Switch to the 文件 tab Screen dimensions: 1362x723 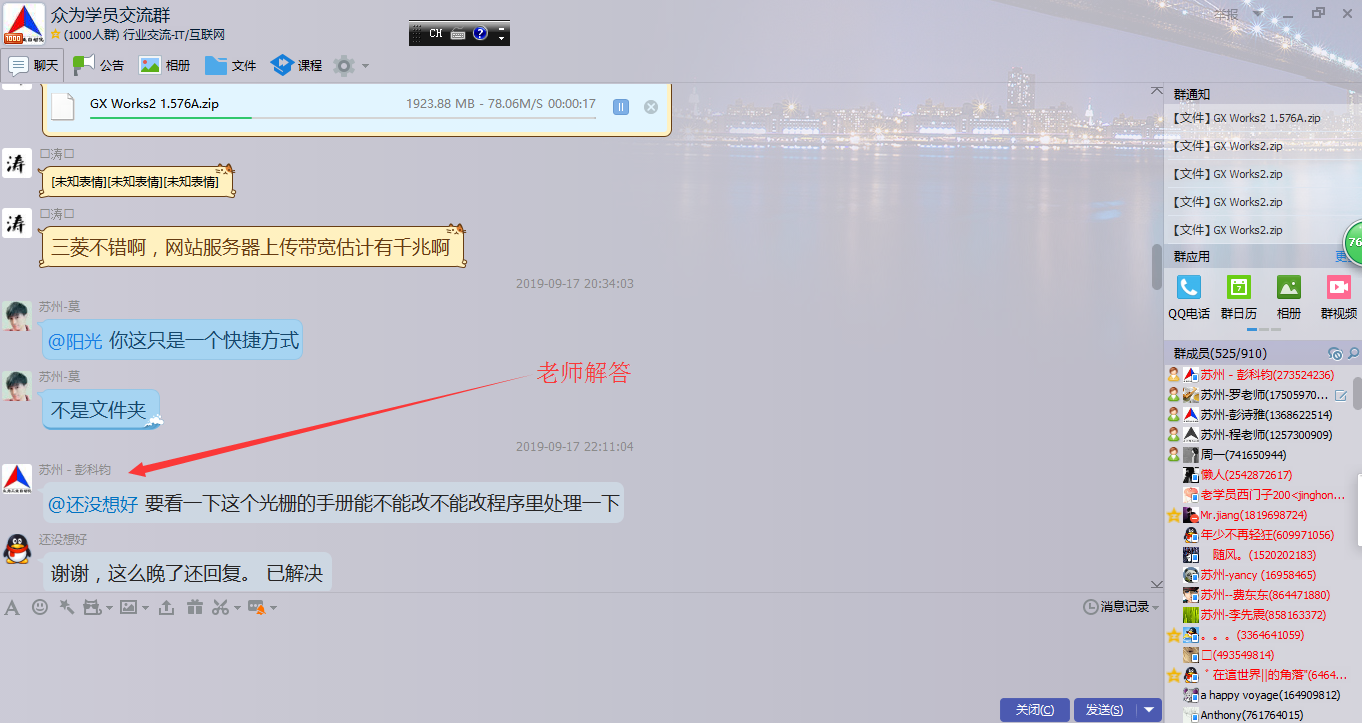point(231,65)
